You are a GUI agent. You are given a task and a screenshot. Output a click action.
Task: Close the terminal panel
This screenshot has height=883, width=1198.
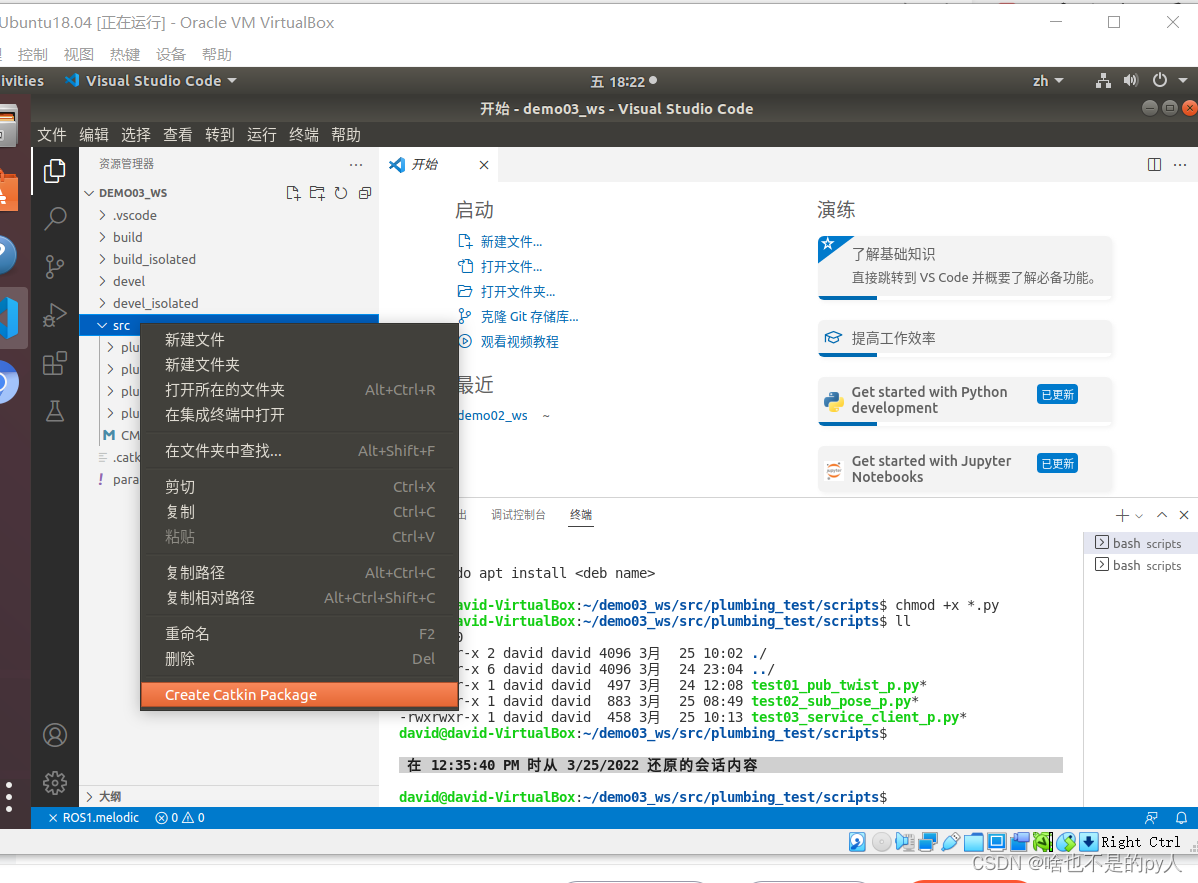(x=1184, y=515)
